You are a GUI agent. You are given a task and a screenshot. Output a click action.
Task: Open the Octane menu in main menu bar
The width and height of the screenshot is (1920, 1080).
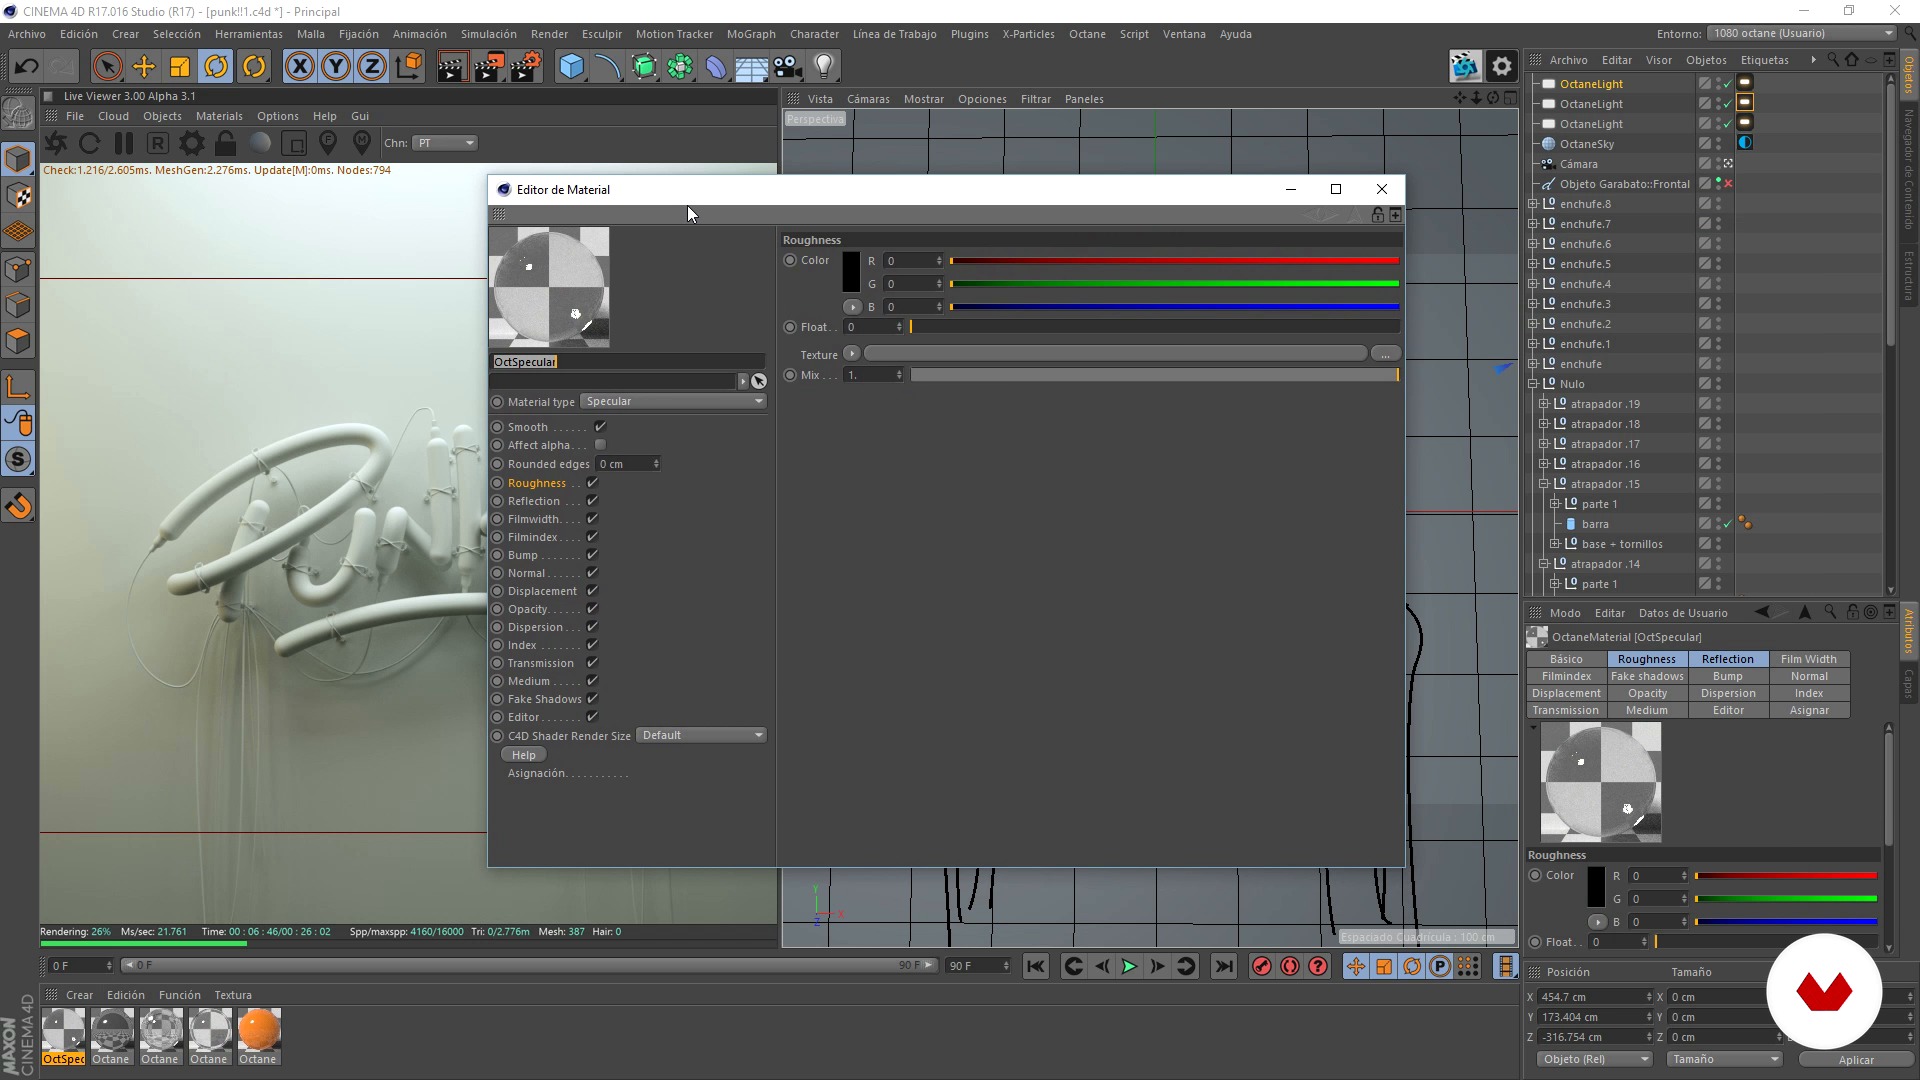tap(1087, 34)
